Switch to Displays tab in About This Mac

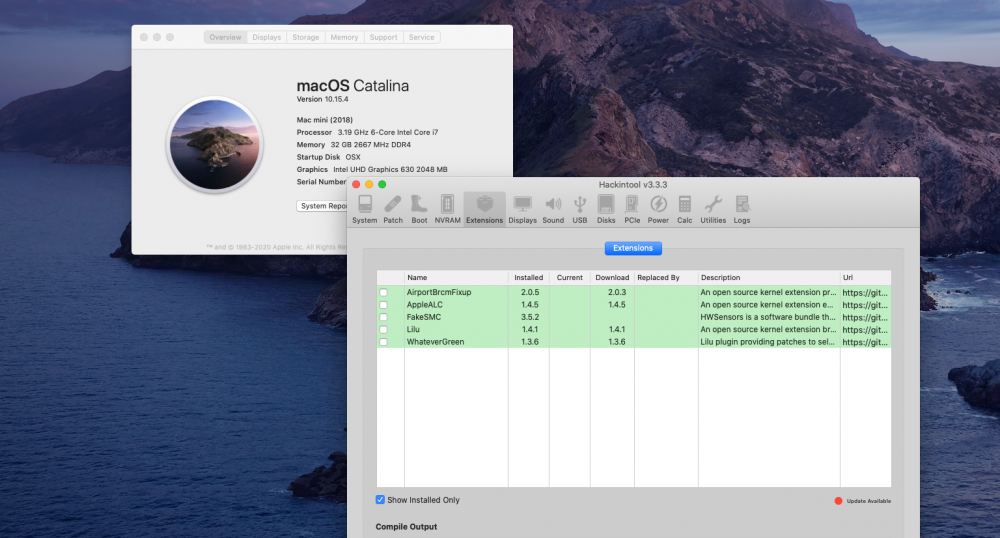pos(267,37)
